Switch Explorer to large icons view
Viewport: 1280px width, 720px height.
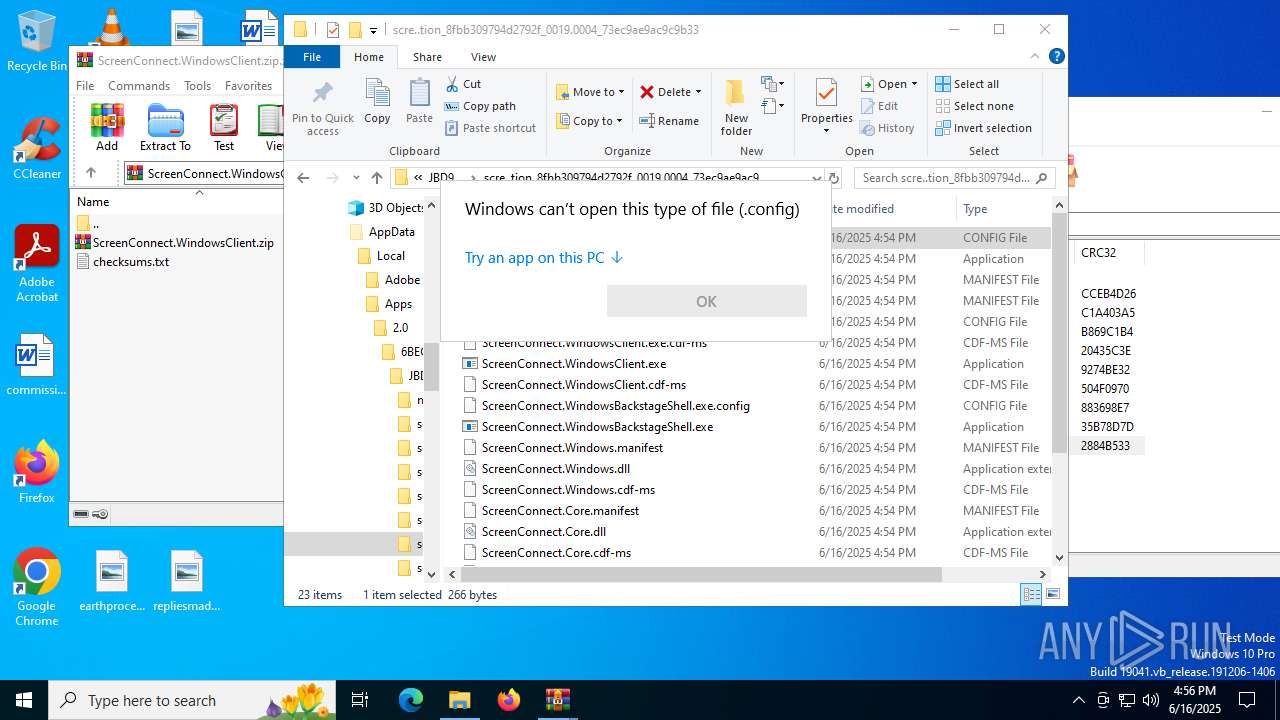1052,594
